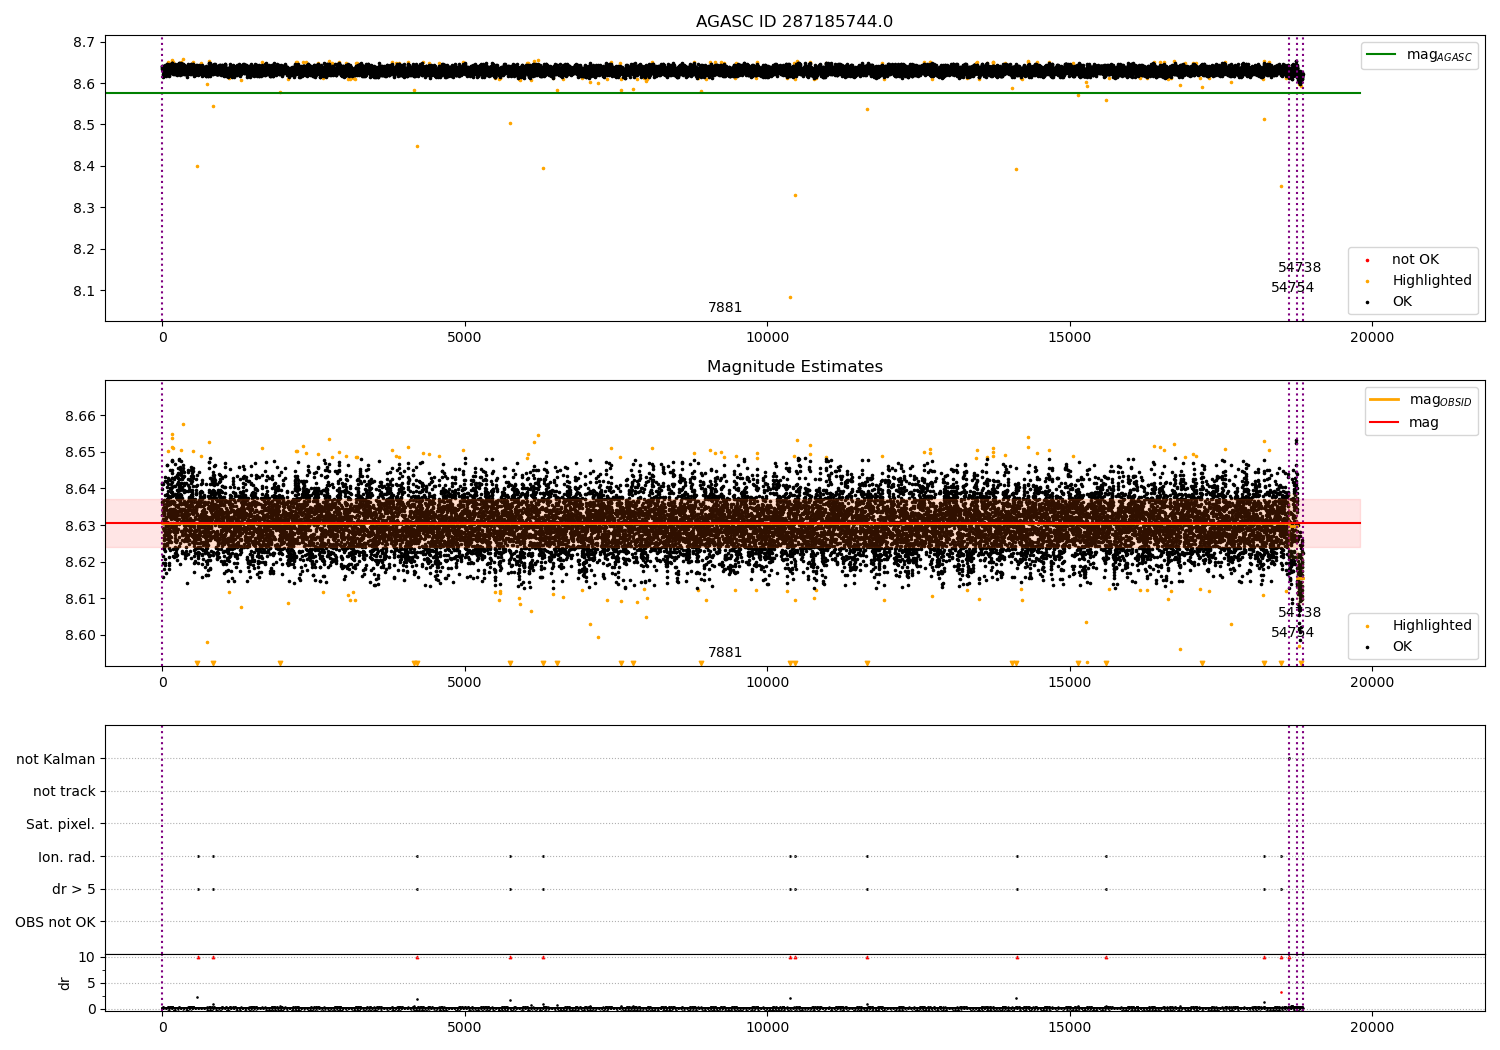Screen dimensions: 1500x1050
Task: Click the Magnitude Estimates plot title
Action: (x=794, y=367)
